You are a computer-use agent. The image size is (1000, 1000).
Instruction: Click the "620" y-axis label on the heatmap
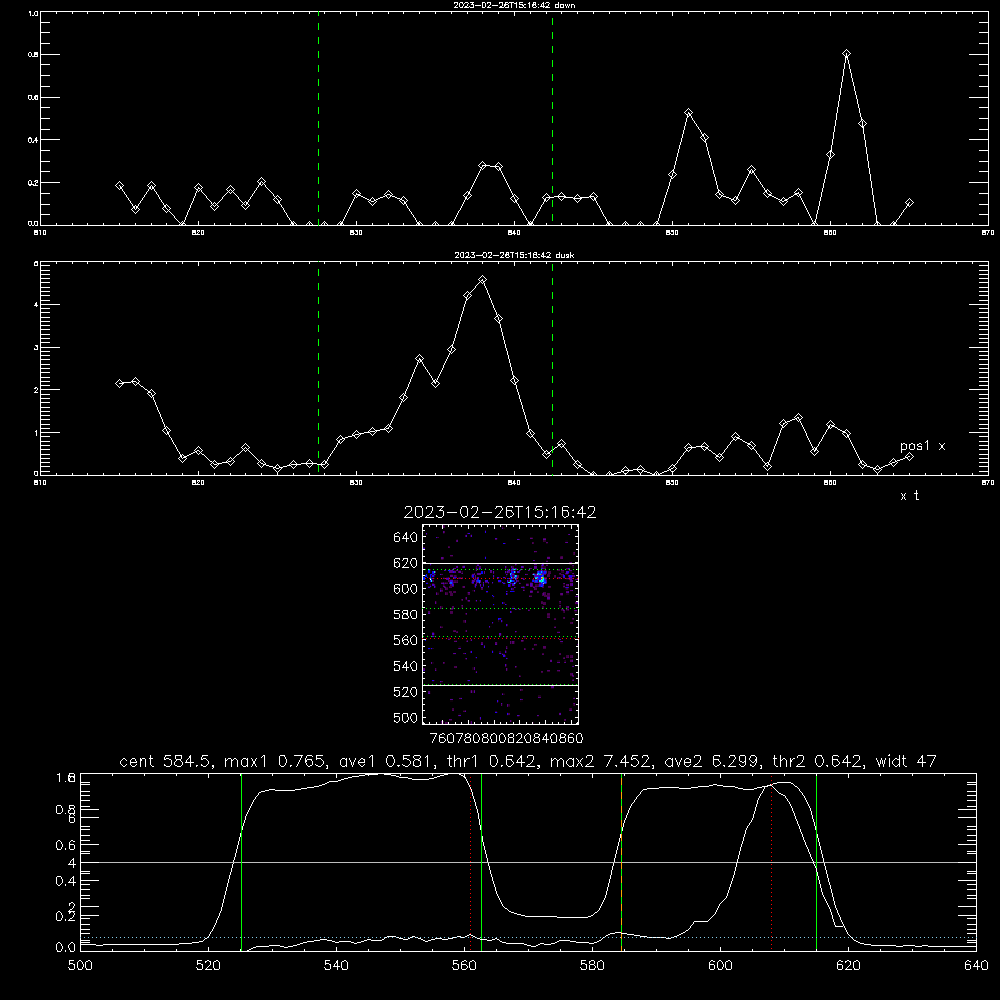click(406, 563)
